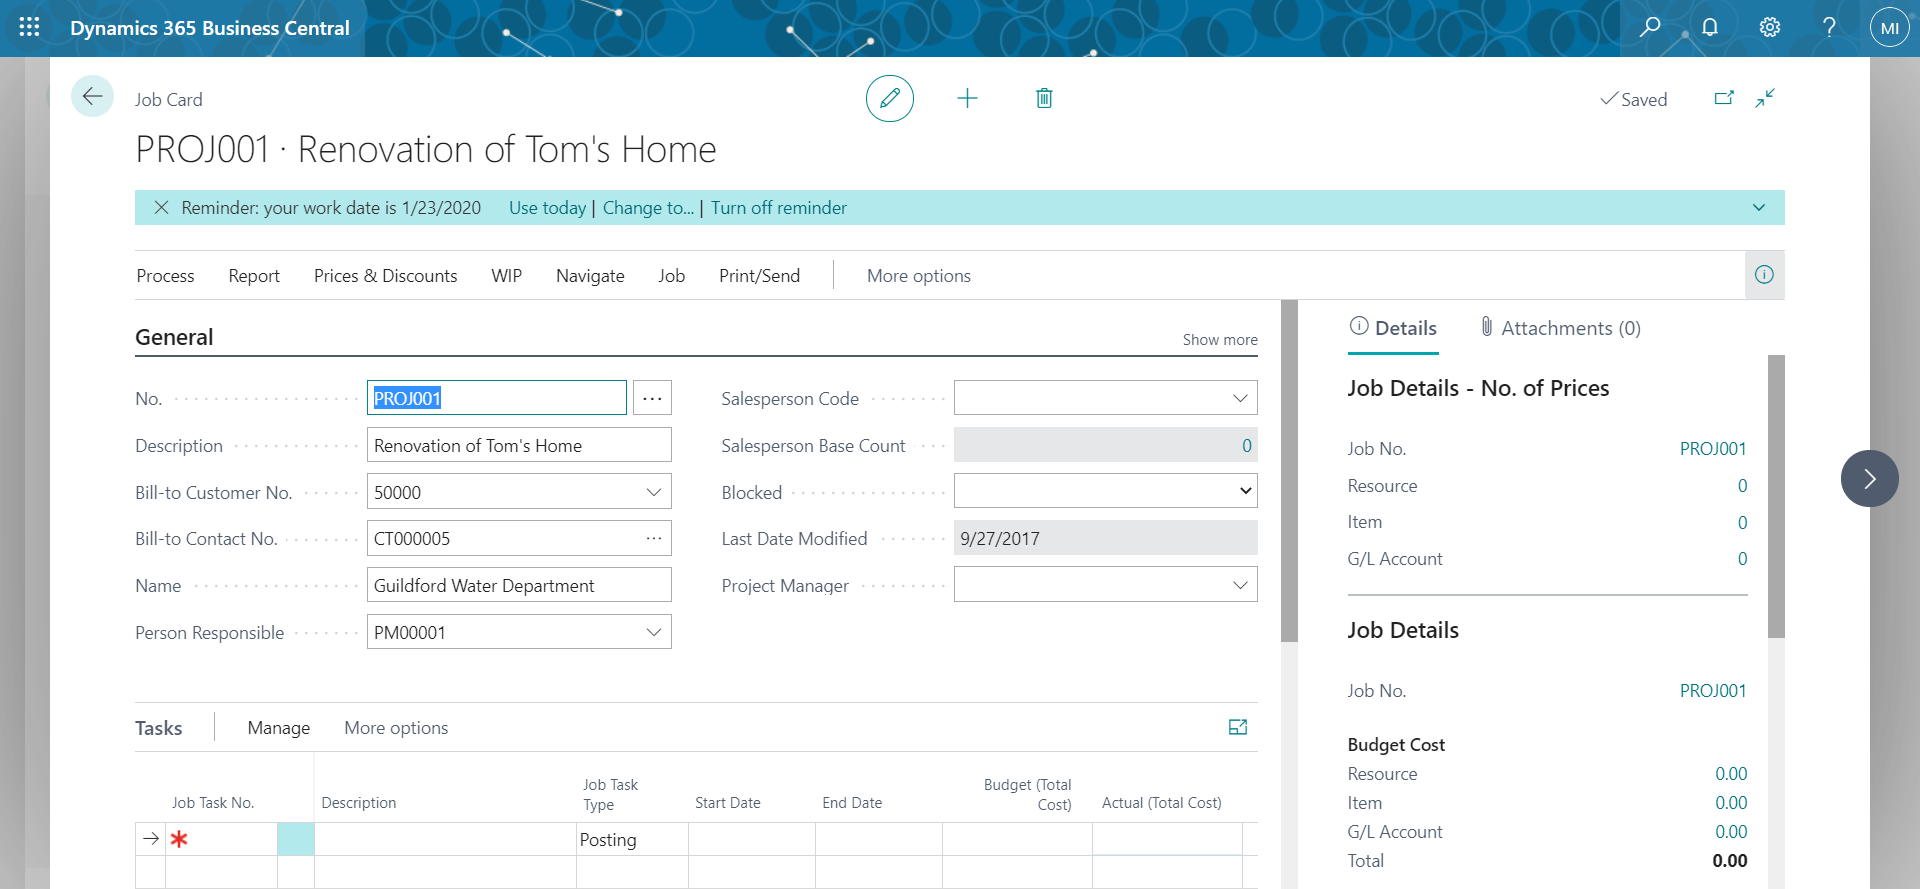Create a new job with plus icon
Image resolution: width=1920 pixels, height=889 pixels.
(967, 98)
